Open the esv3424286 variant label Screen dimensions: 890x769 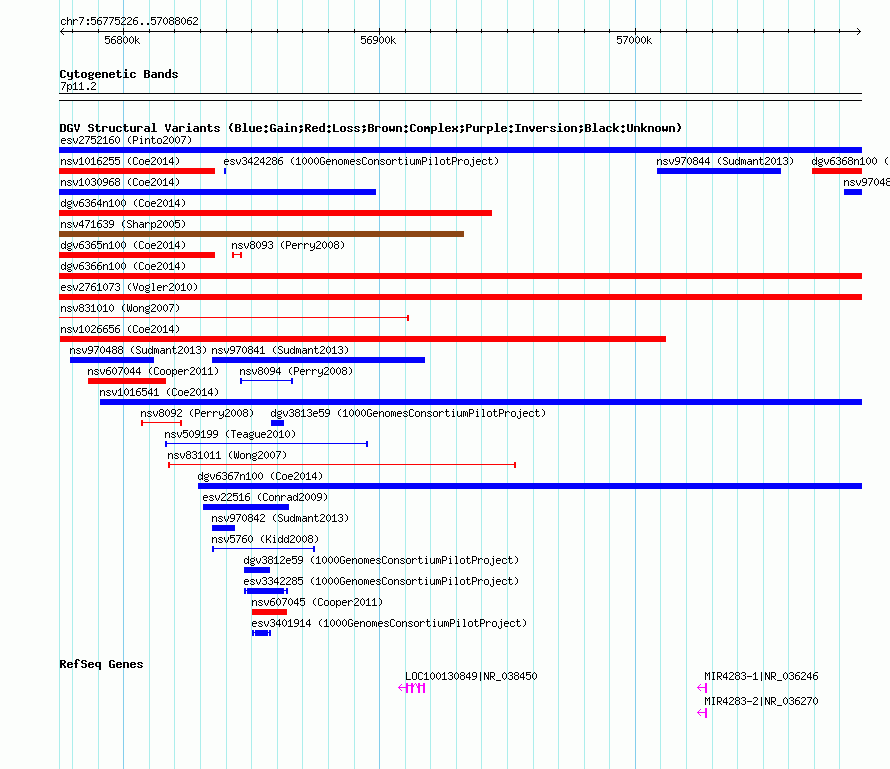pos(361,161)
